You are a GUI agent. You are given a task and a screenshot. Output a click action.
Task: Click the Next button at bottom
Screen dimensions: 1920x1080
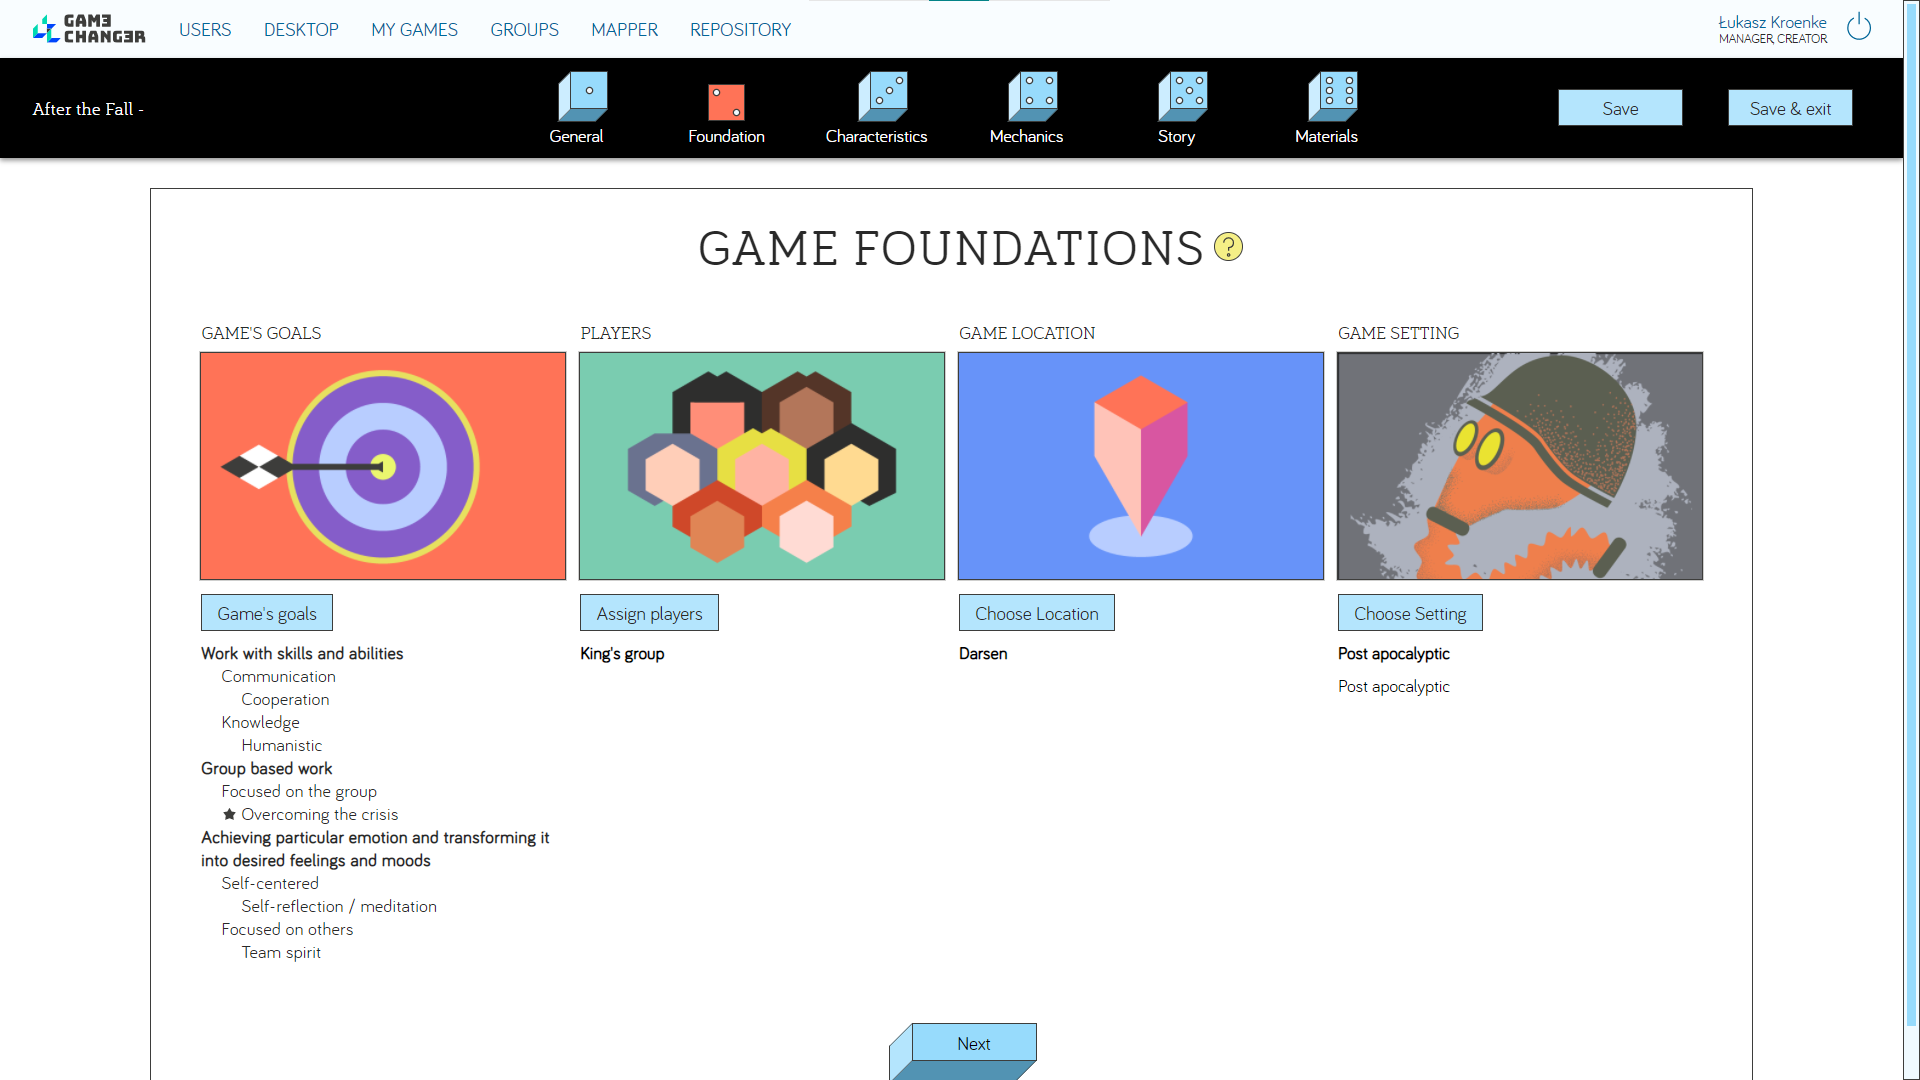[973, 1043]
